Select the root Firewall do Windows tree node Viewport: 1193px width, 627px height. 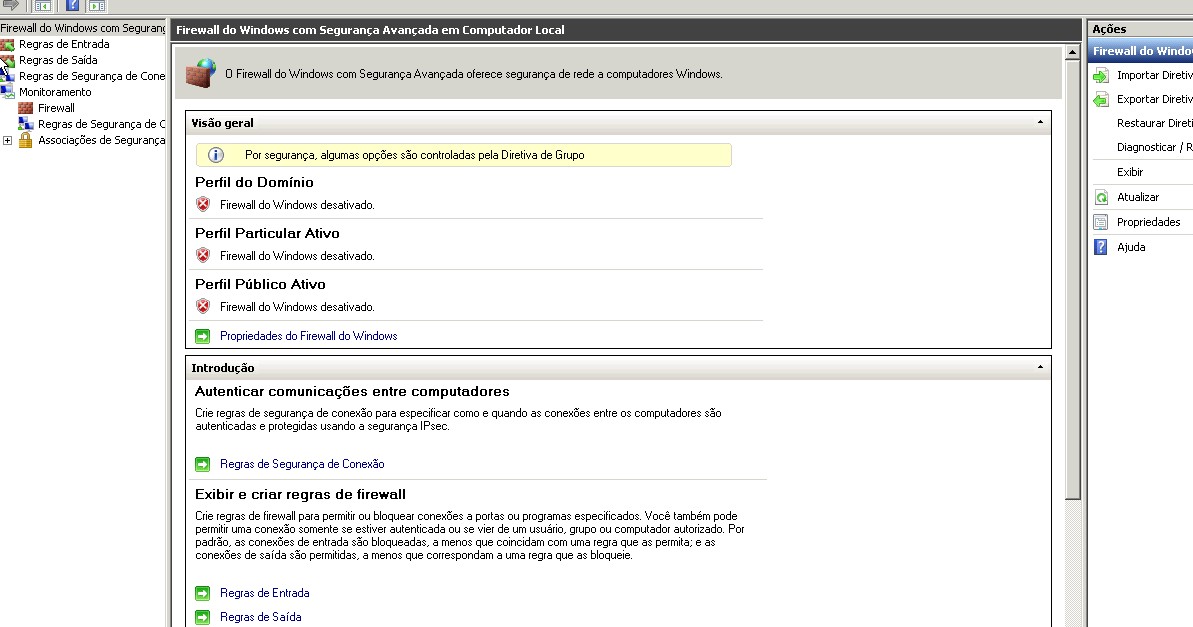coord(82,28)
